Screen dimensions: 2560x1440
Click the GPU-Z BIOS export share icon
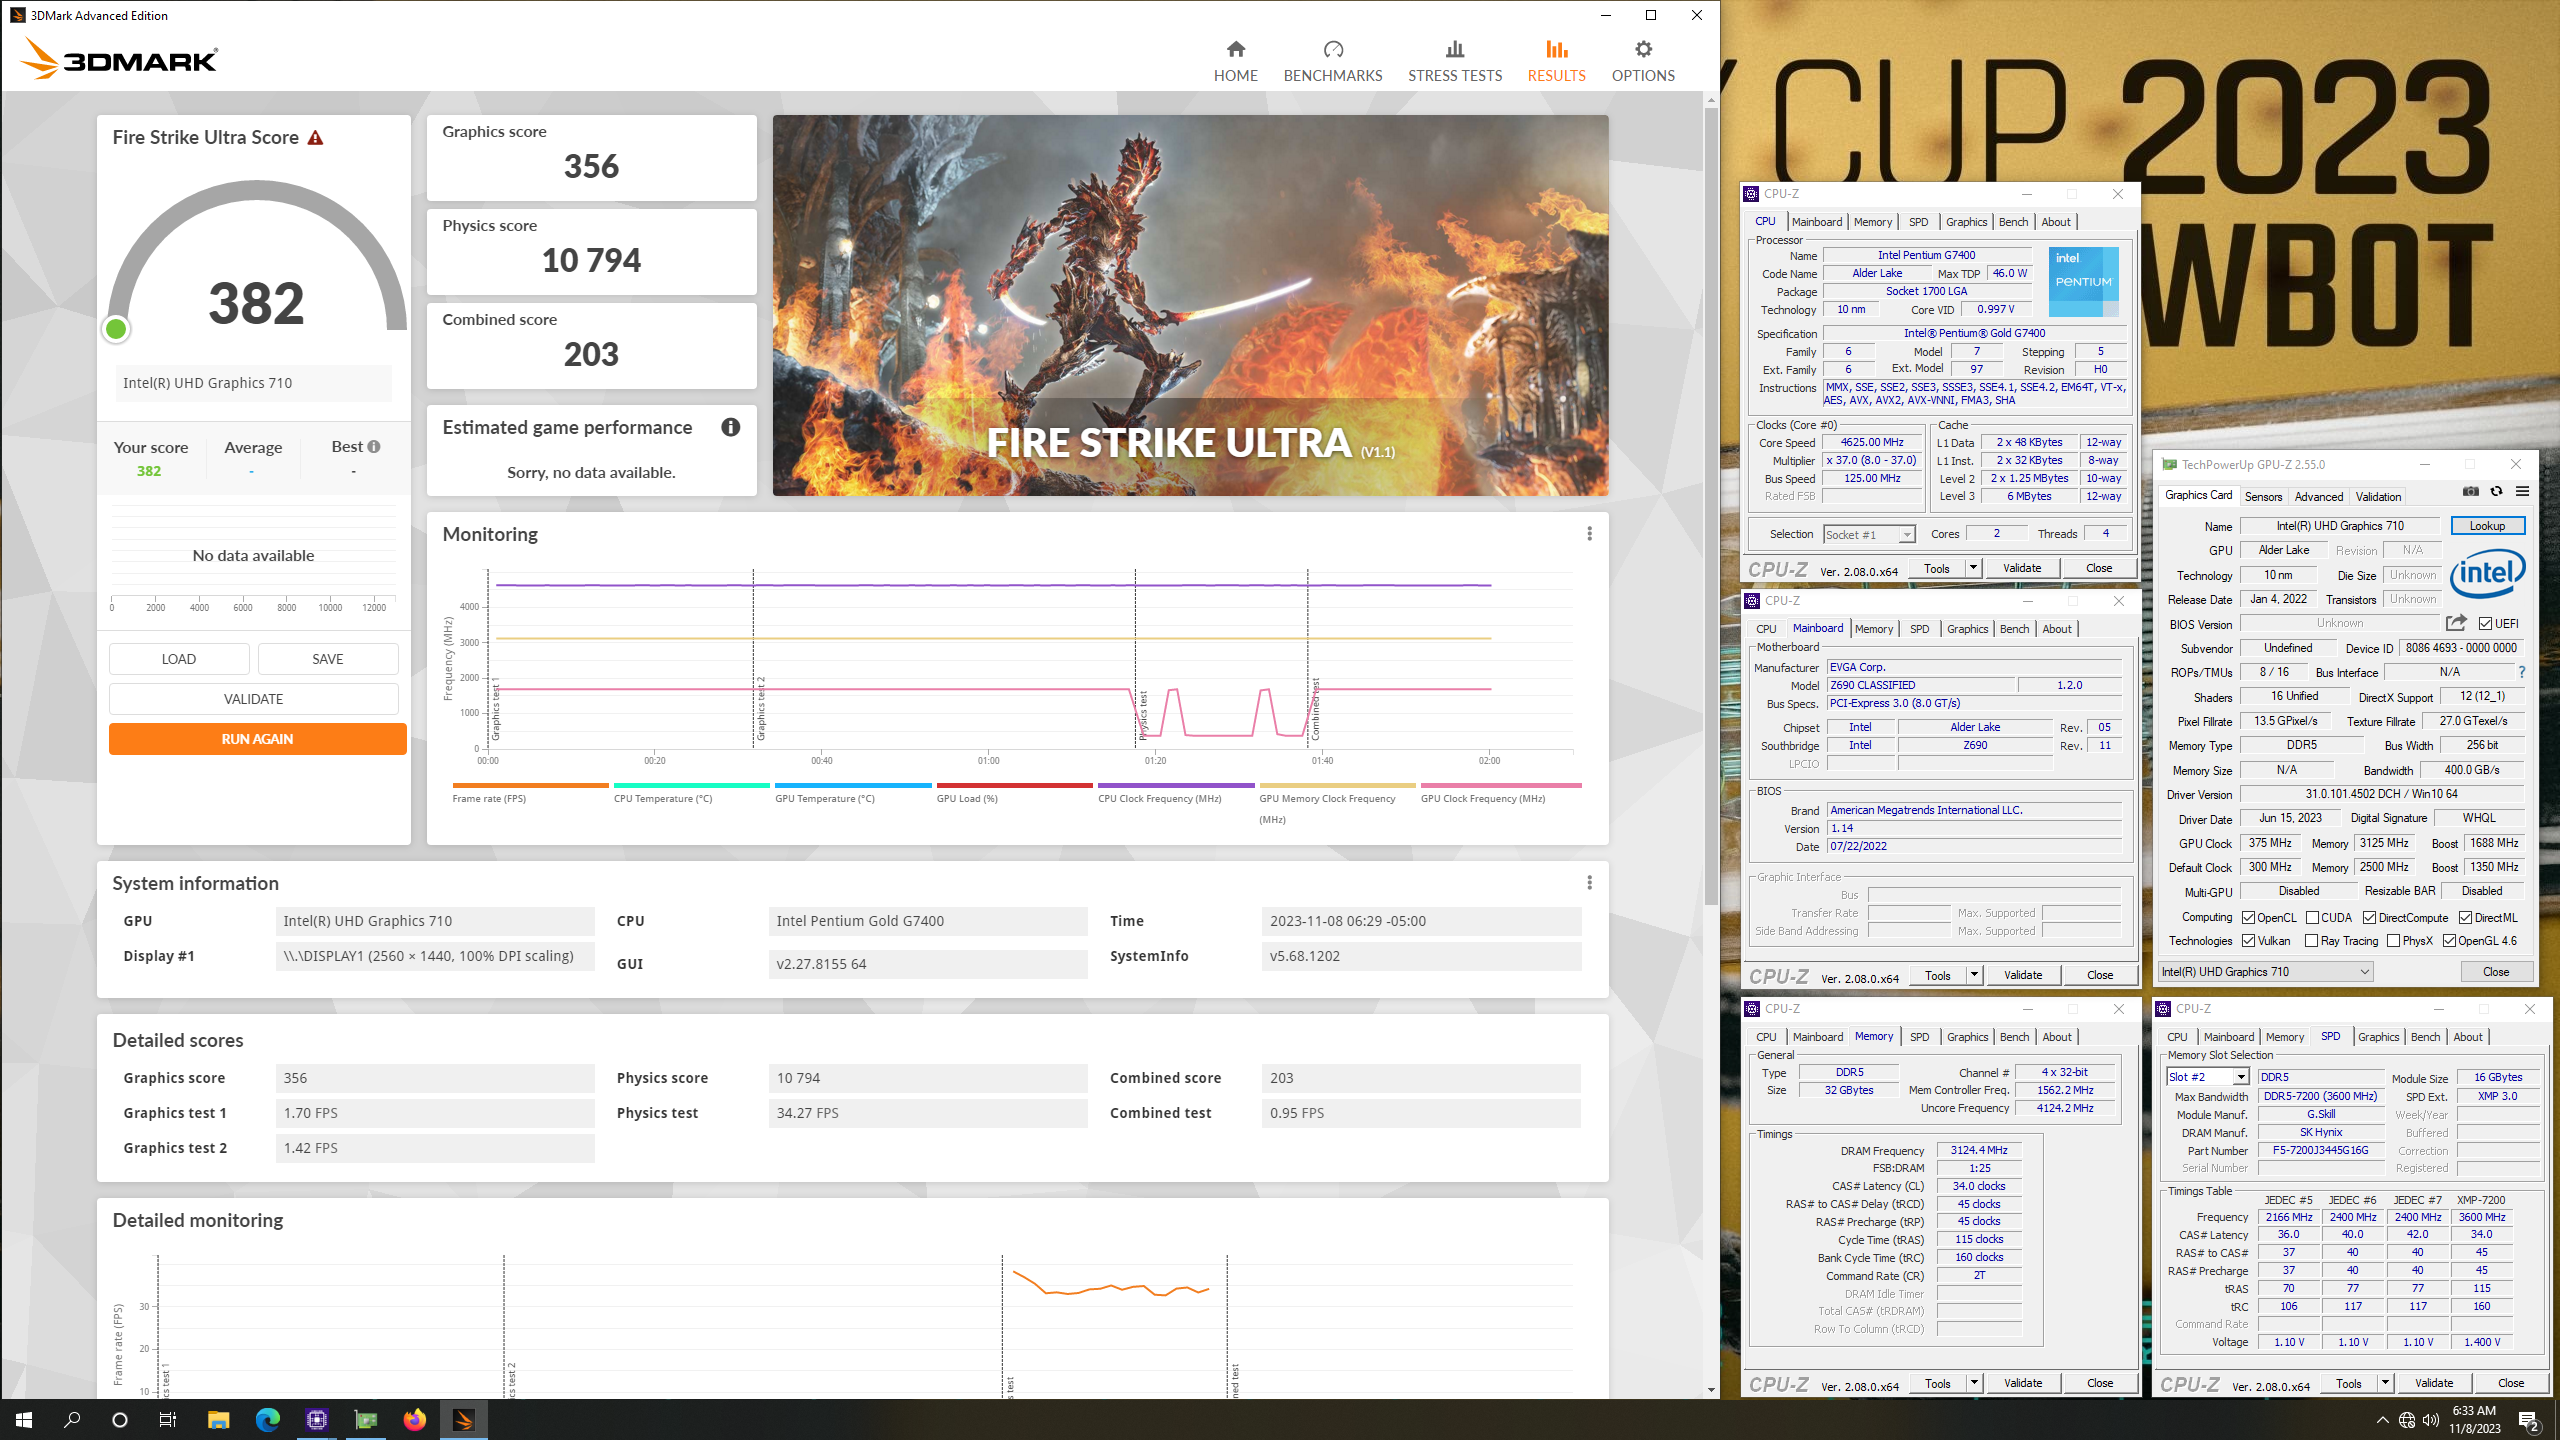(x=2456, y=623)
